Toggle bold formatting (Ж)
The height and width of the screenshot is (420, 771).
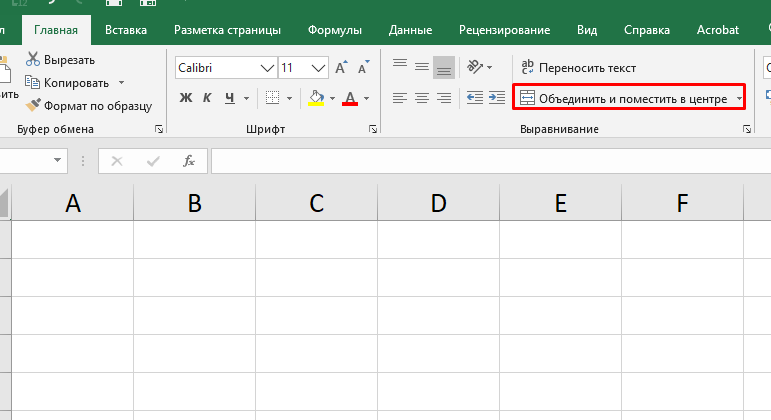186,98
